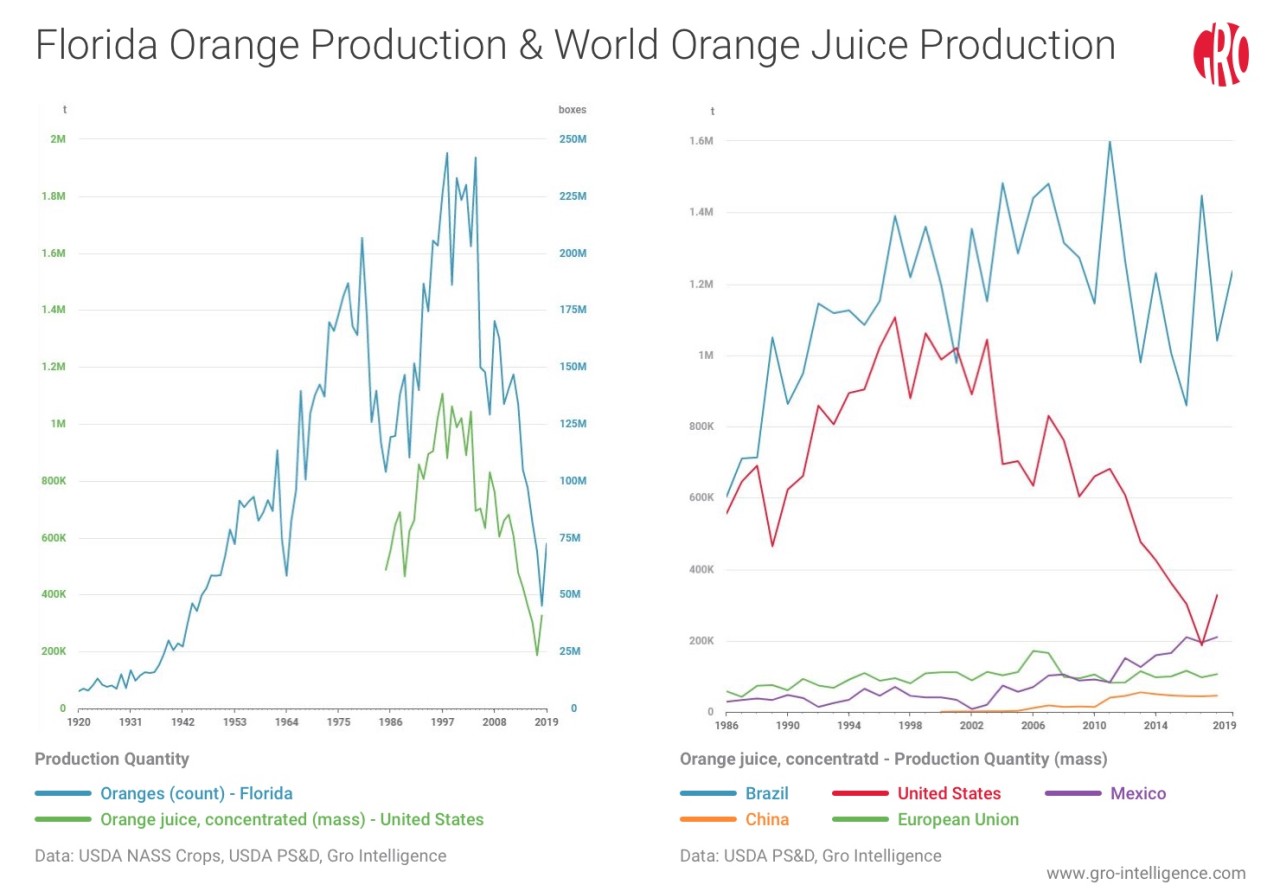Click the '1920' x-axis year label
The height and width of the screenshot is (891, 1280).
coord(78,721)
